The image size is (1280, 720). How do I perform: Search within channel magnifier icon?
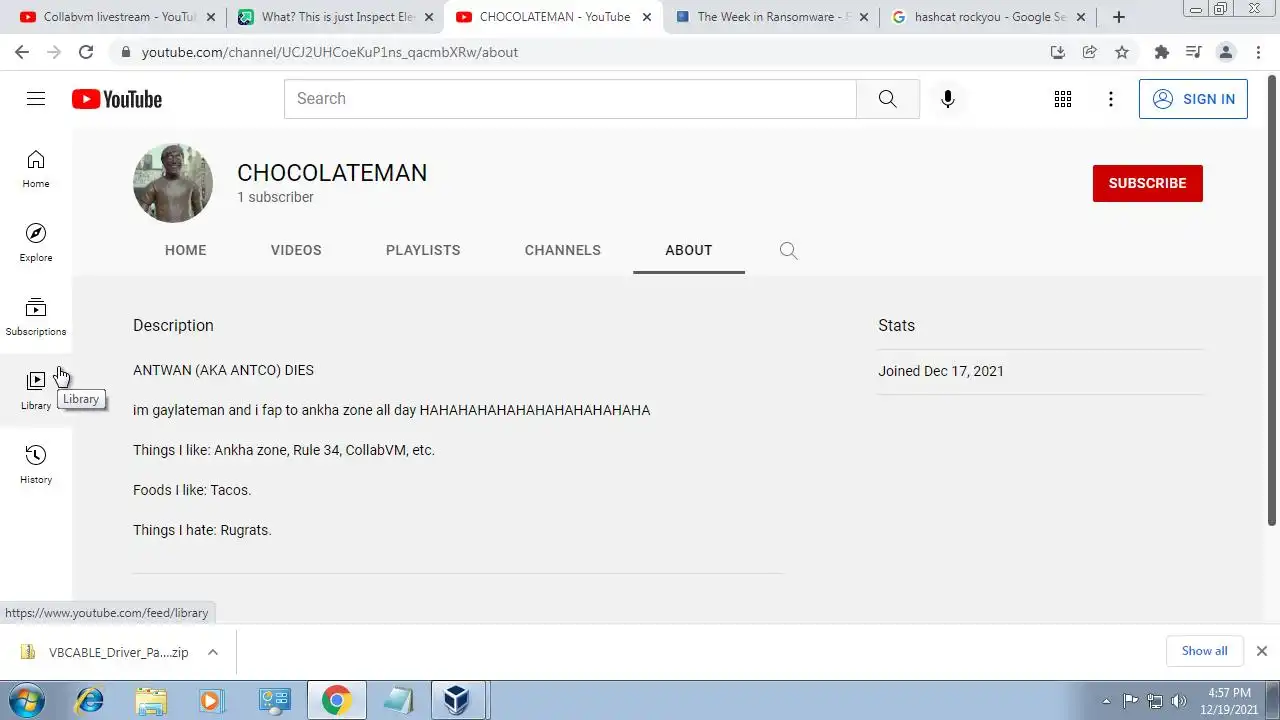[789, 251]
